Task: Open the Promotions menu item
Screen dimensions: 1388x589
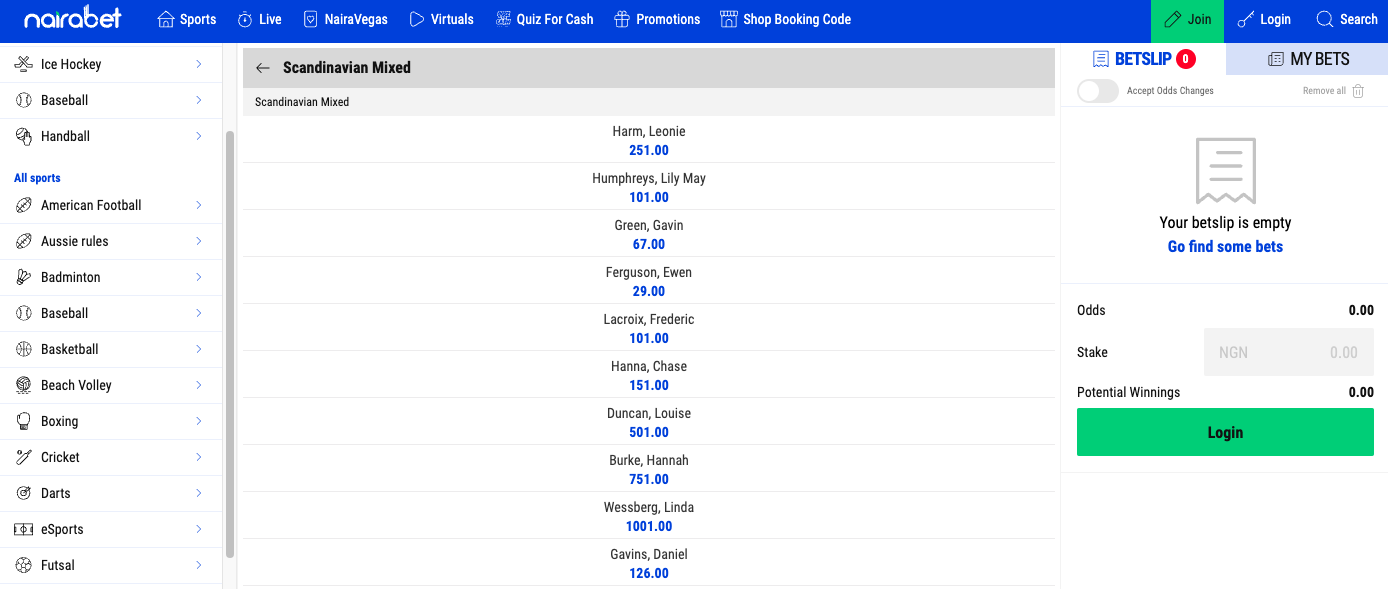Action: pyautogui.click(x=657, y=19)
